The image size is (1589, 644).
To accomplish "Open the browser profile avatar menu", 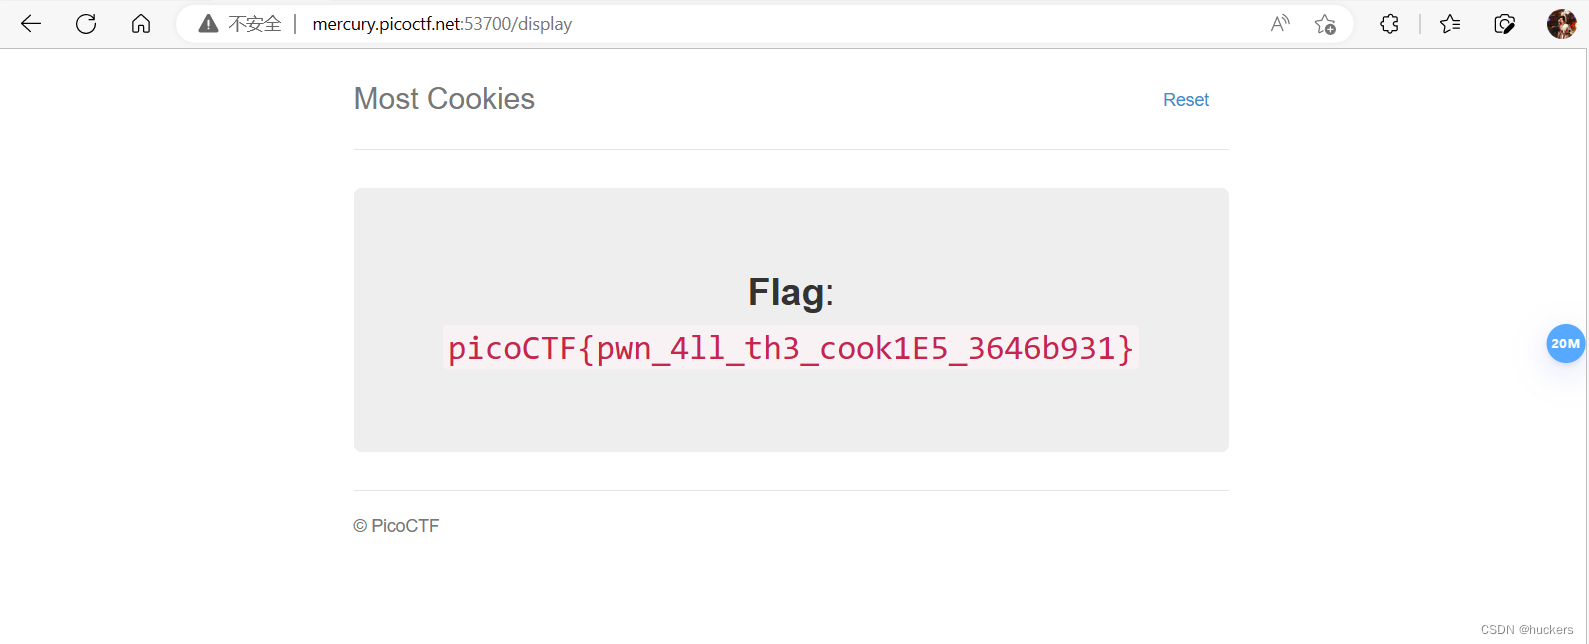I will (x=1561, y=23).
